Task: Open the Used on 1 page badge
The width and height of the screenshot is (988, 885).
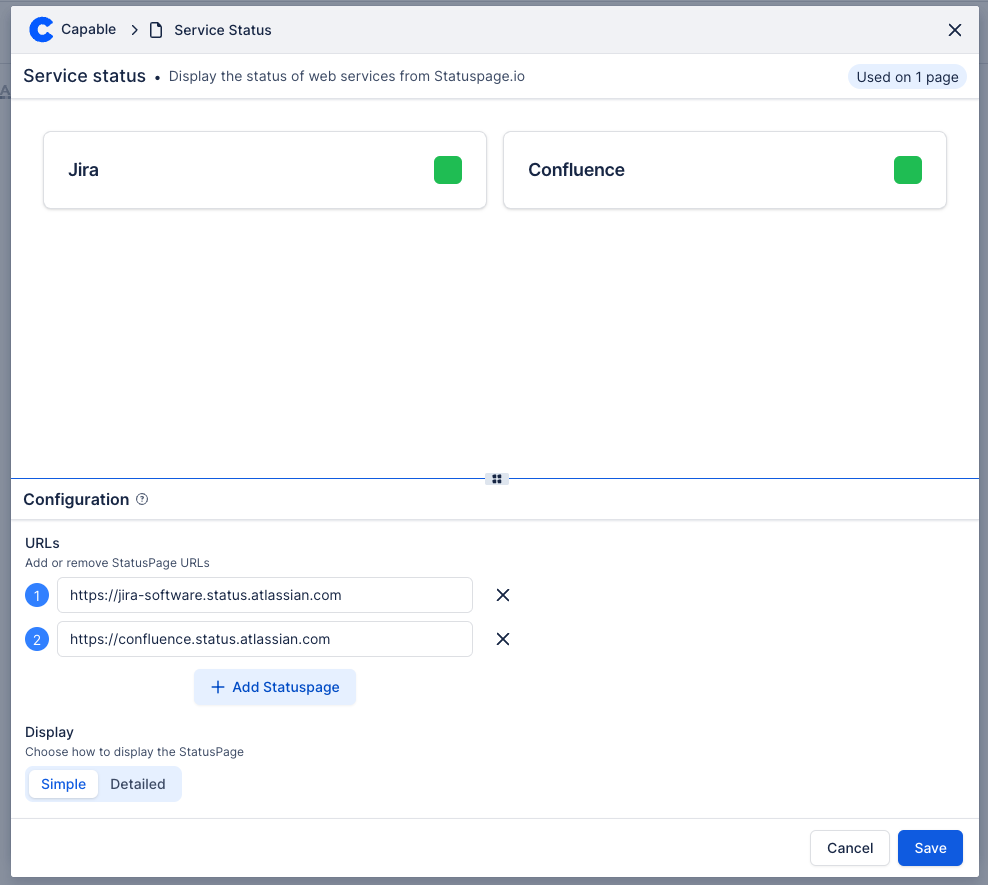Action: (907, 77)
